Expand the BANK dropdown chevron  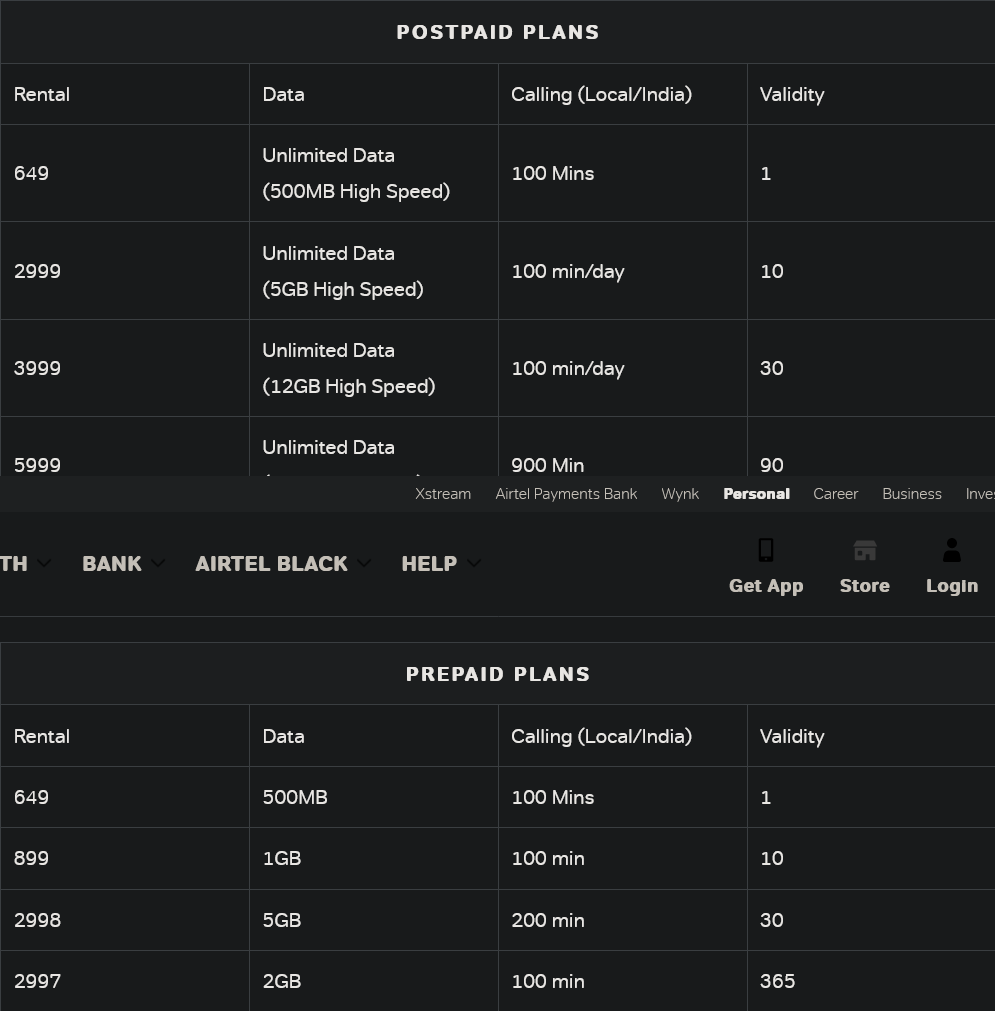[158, 564]
